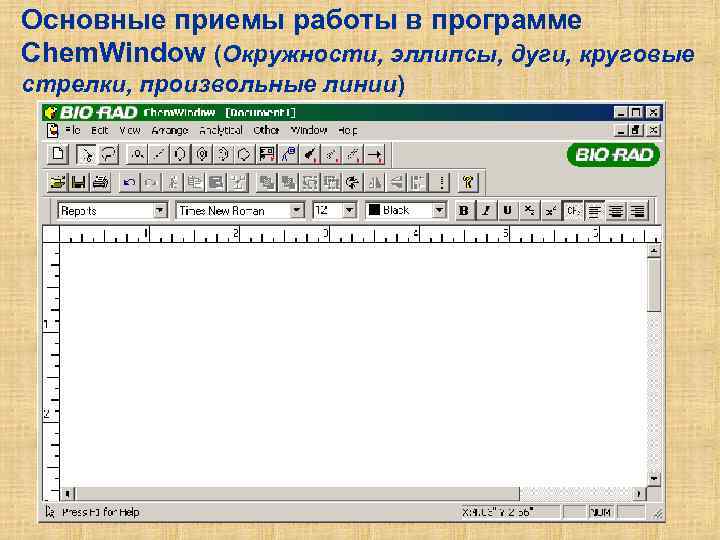Click the horizontal scrollbar left arrow

(68, 494)
